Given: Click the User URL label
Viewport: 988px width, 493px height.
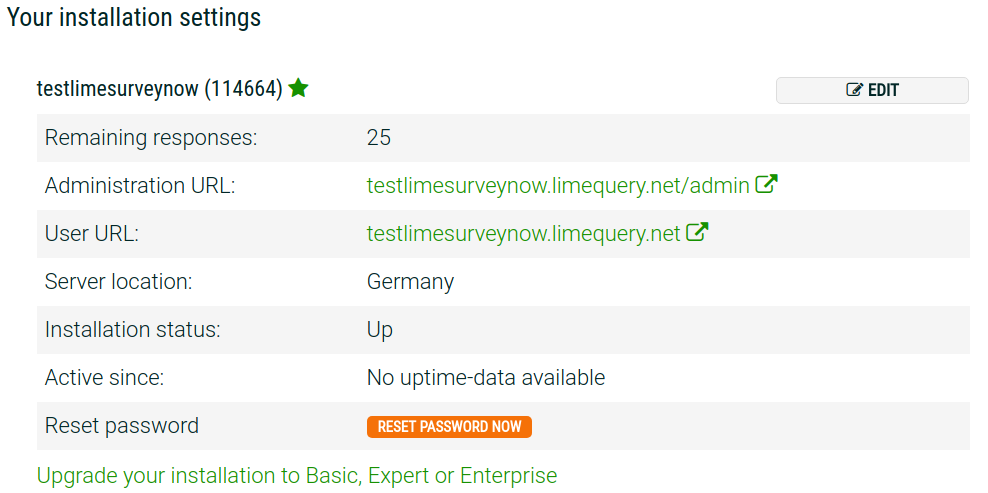Looking at the screenshot, I should click(x=92, y=234).
